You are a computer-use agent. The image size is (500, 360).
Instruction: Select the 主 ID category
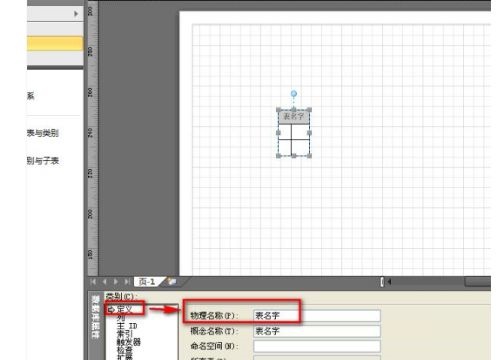tap(127, 326)
